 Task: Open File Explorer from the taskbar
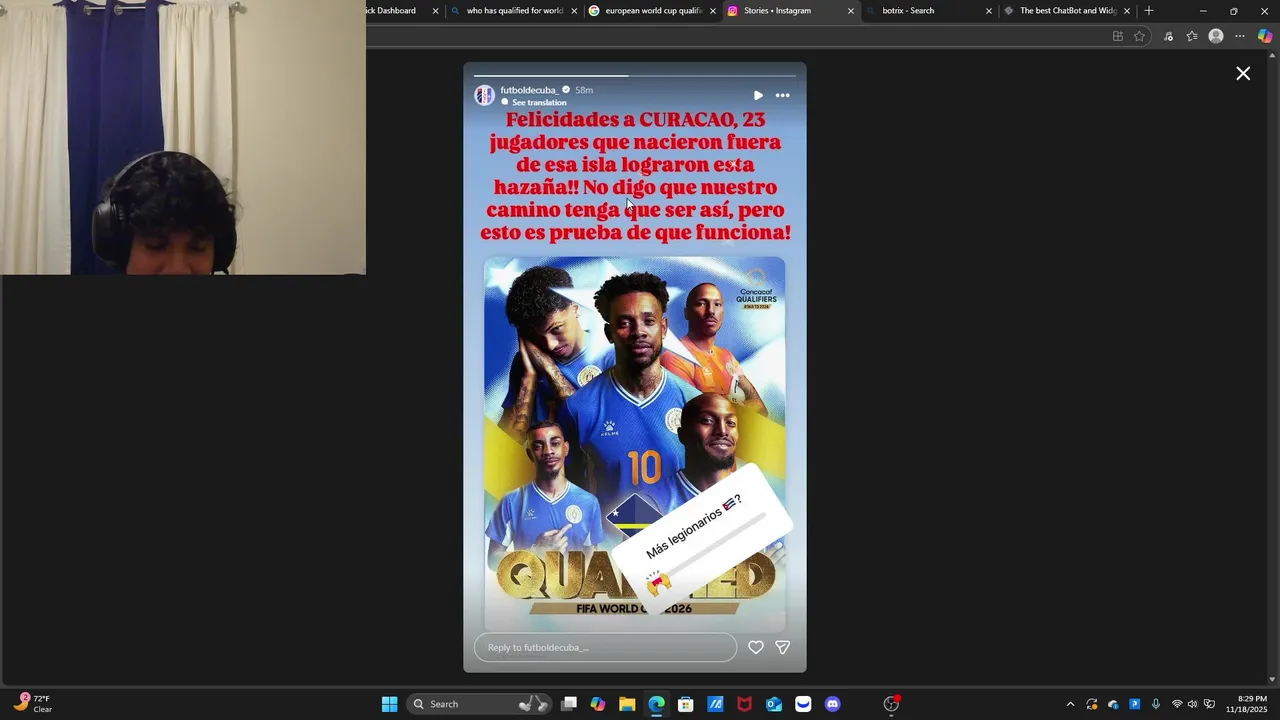627,704
